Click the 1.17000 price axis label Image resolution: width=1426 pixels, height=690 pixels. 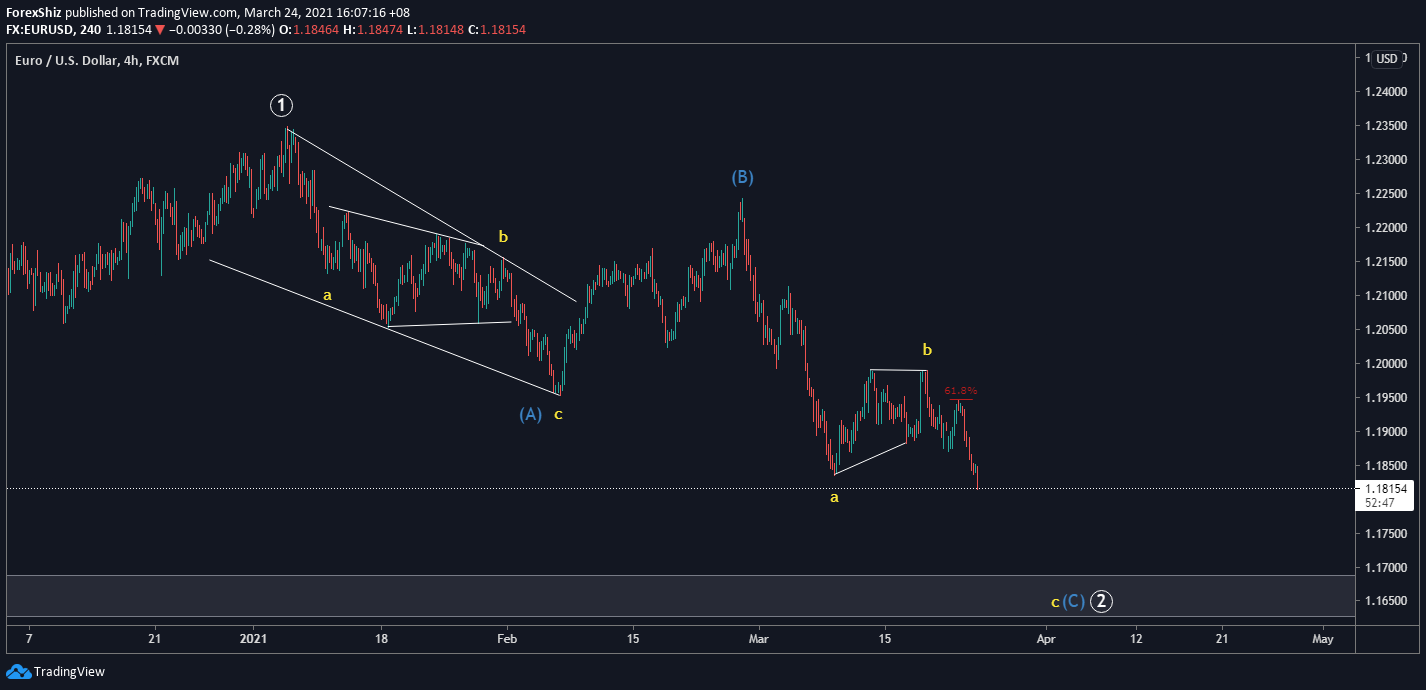point(1385,568)
